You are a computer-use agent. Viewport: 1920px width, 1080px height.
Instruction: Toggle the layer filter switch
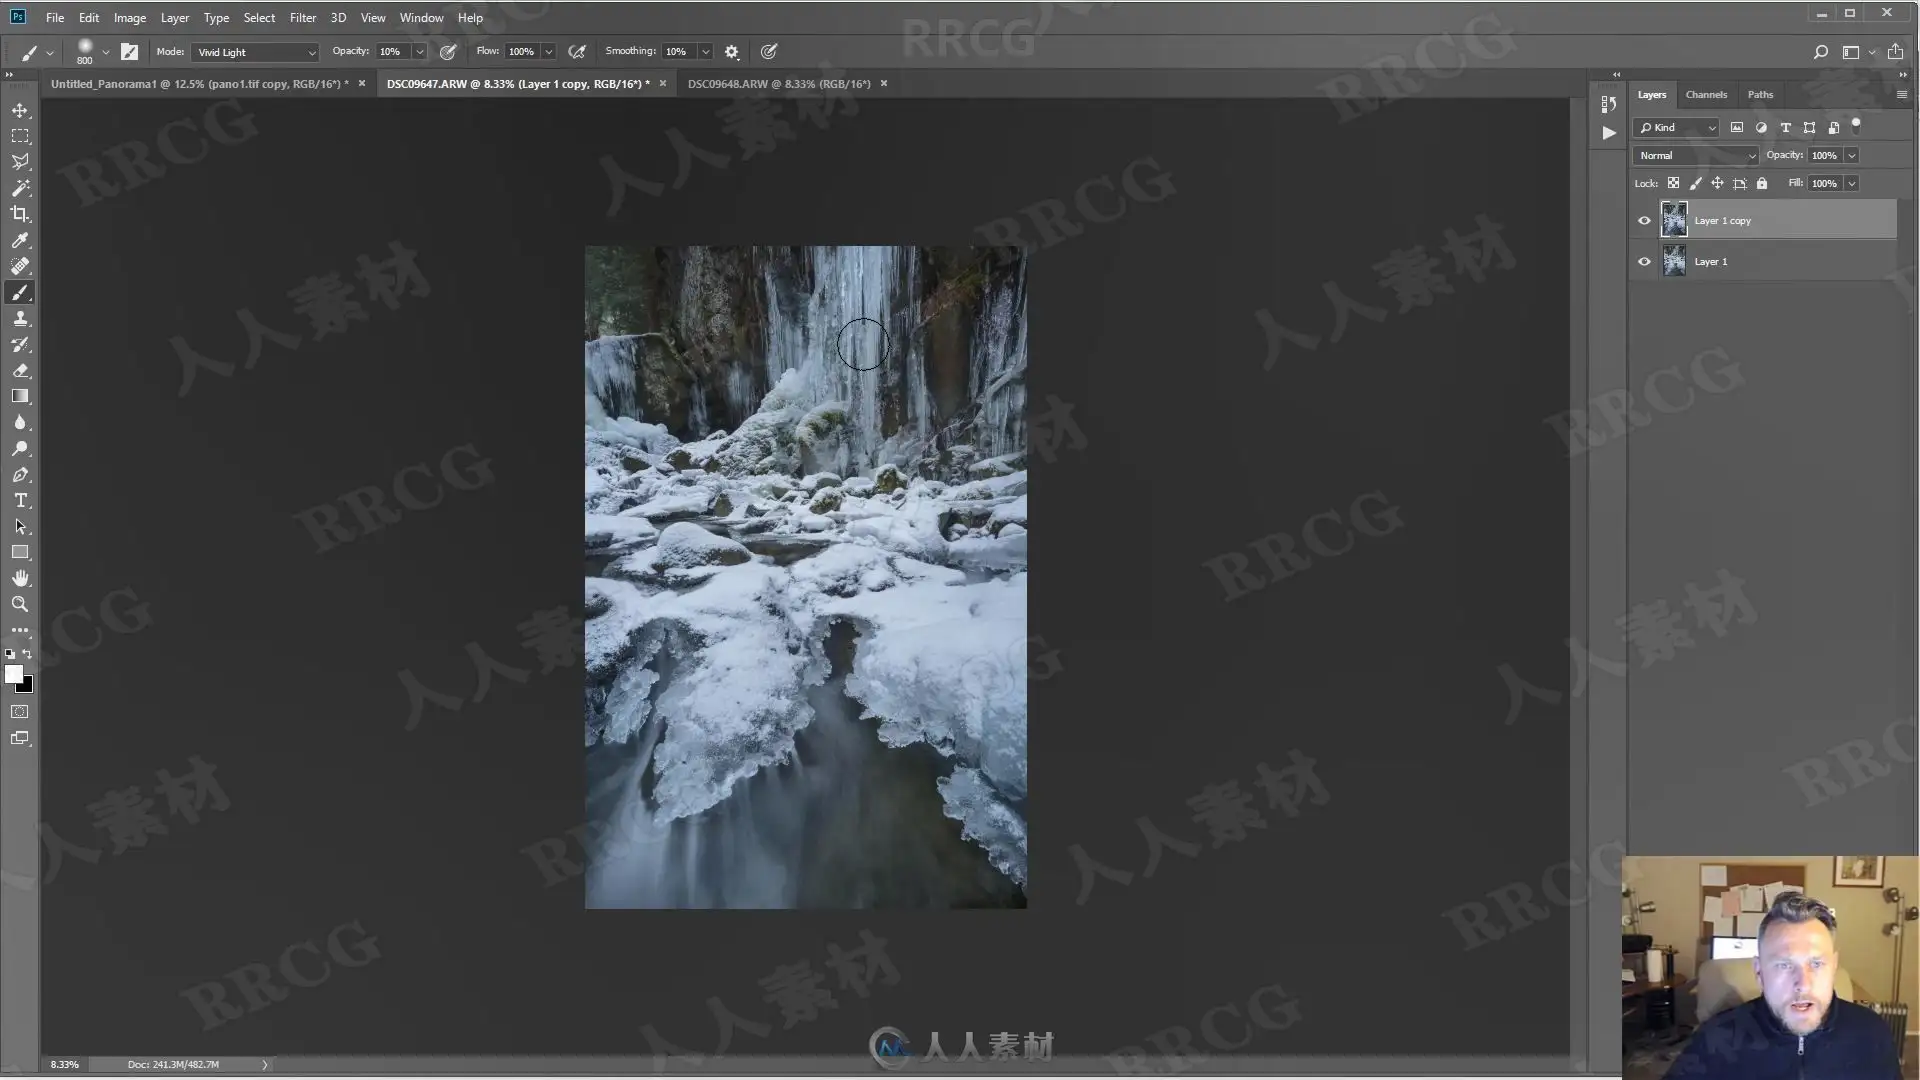point(1856,125)
